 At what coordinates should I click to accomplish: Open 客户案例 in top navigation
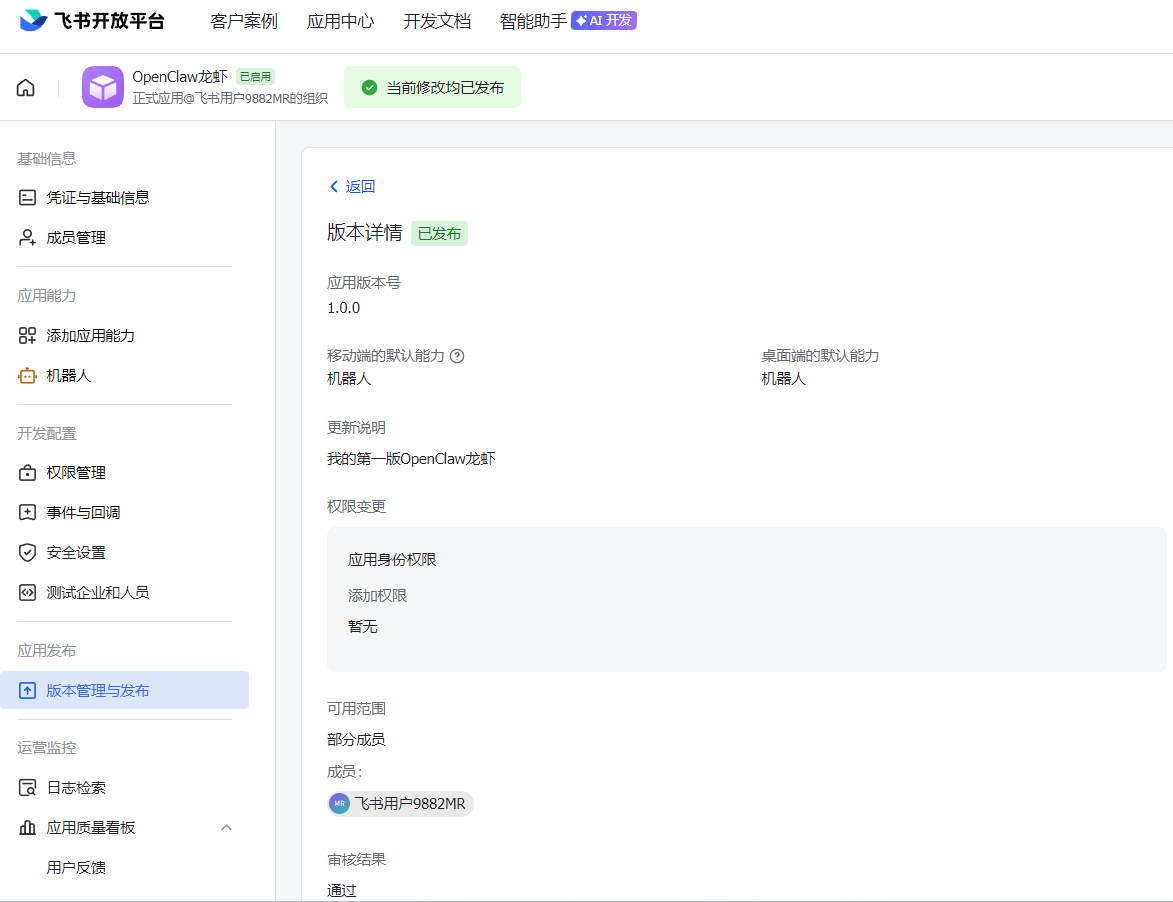(244, 21)
